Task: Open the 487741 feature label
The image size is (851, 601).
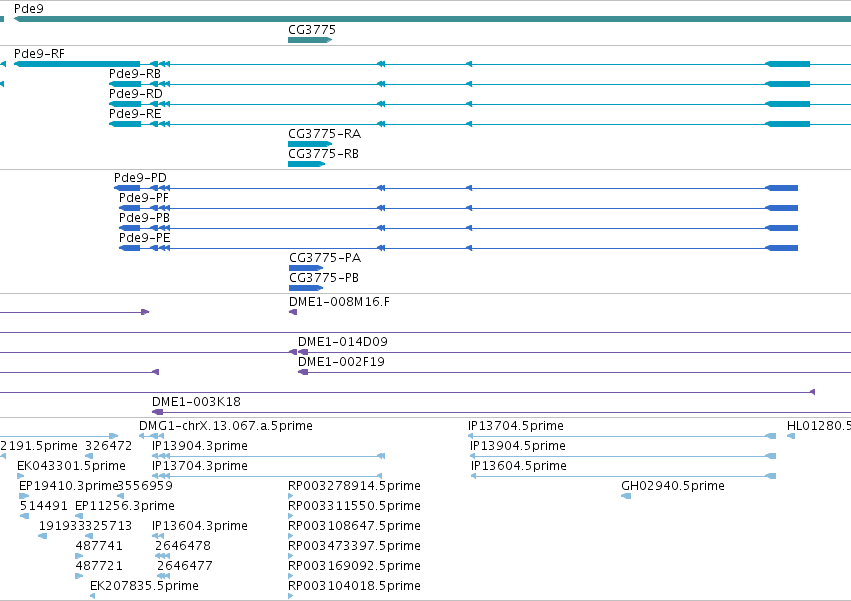Action: [x=99, y=546]
